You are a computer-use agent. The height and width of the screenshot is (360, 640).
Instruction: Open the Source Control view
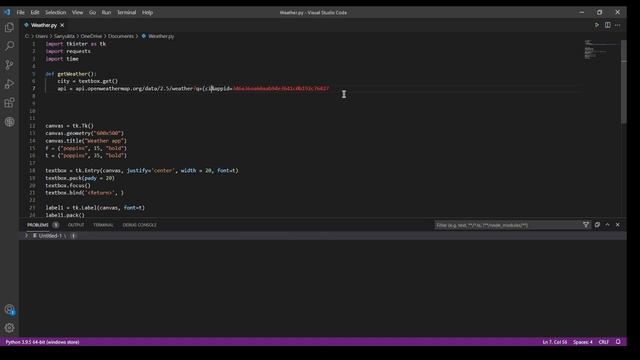(9, 64)
